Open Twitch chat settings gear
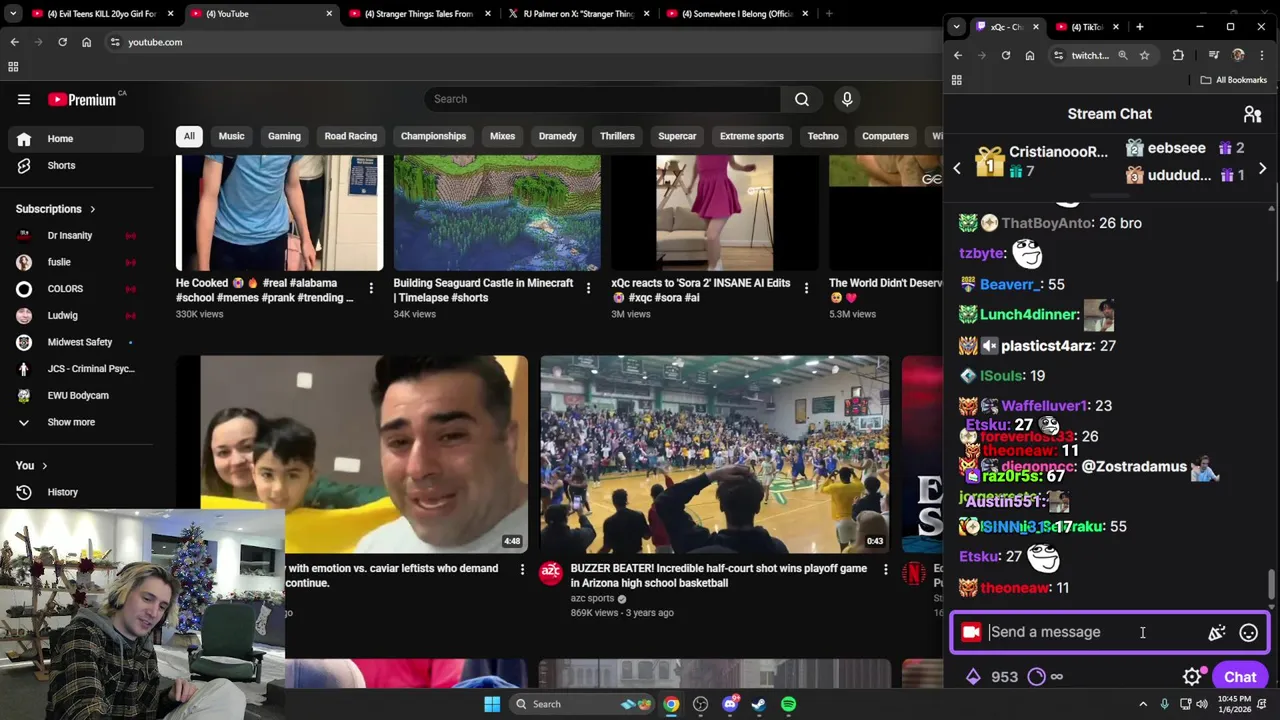The height and width of the screenshot is (720, 1280). tap(1192, 677)
